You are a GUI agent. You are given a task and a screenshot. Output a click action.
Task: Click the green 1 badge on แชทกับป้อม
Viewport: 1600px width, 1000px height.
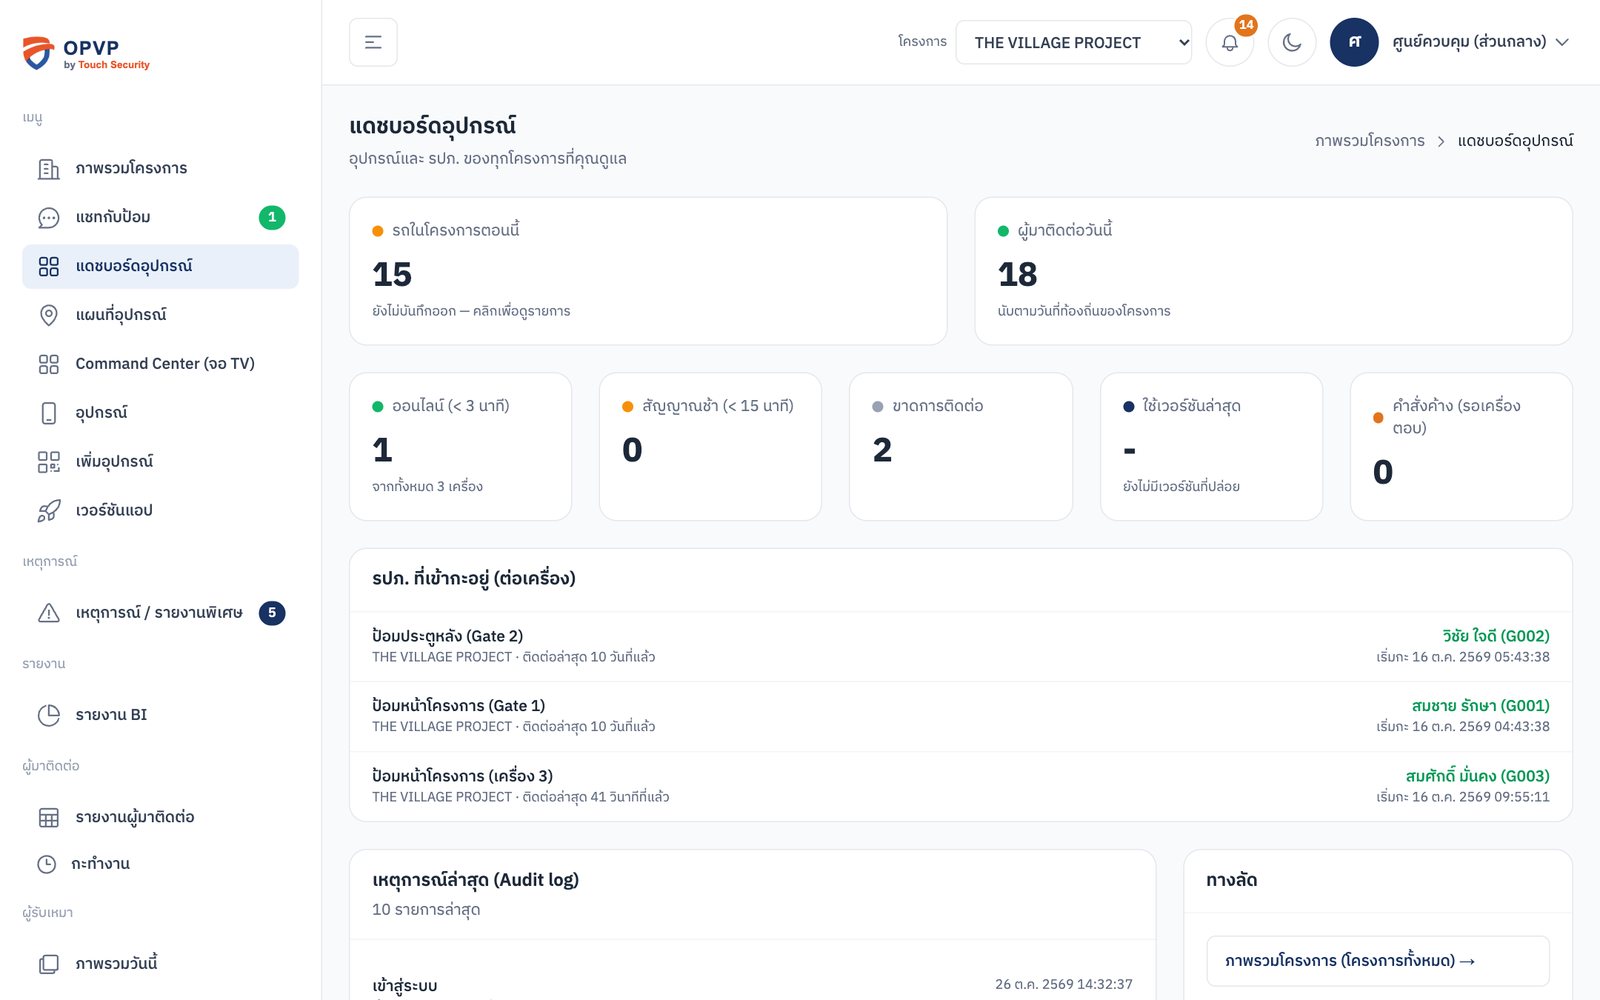272,217
